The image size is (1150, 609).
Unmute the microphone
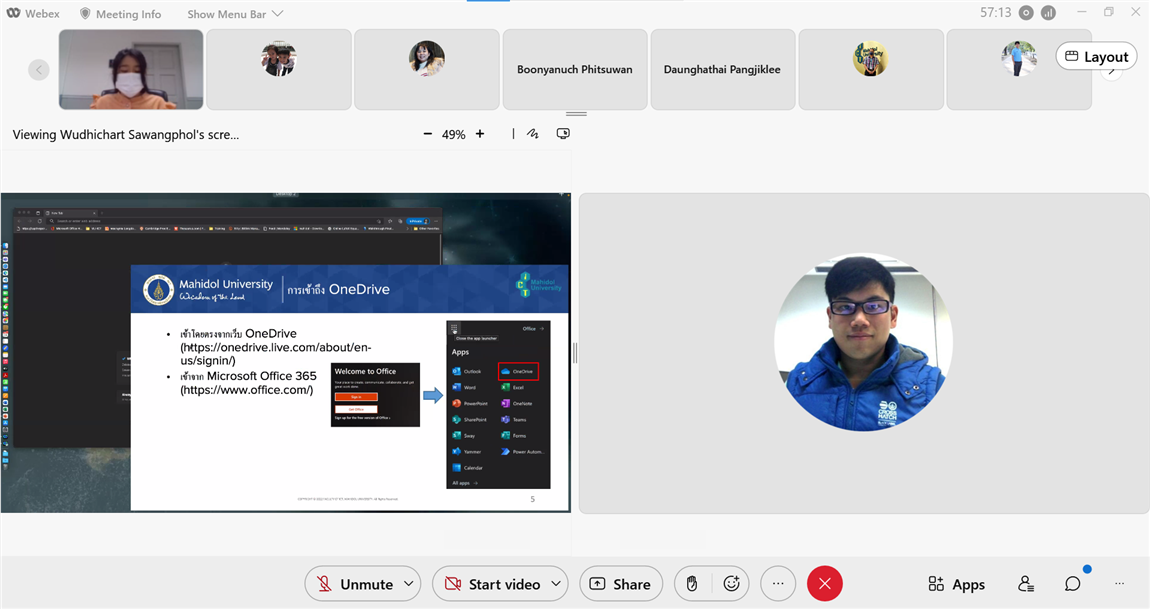(354, 584)
